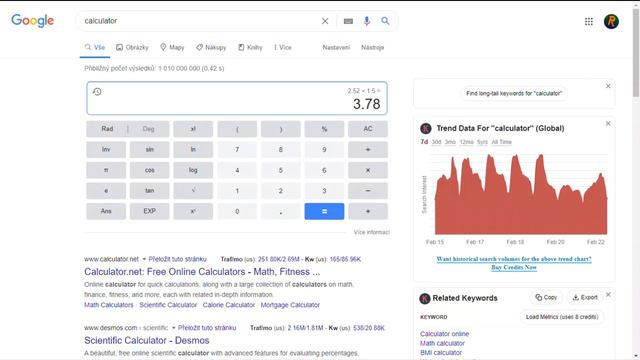Click the e constant key

tap(106, 191)
